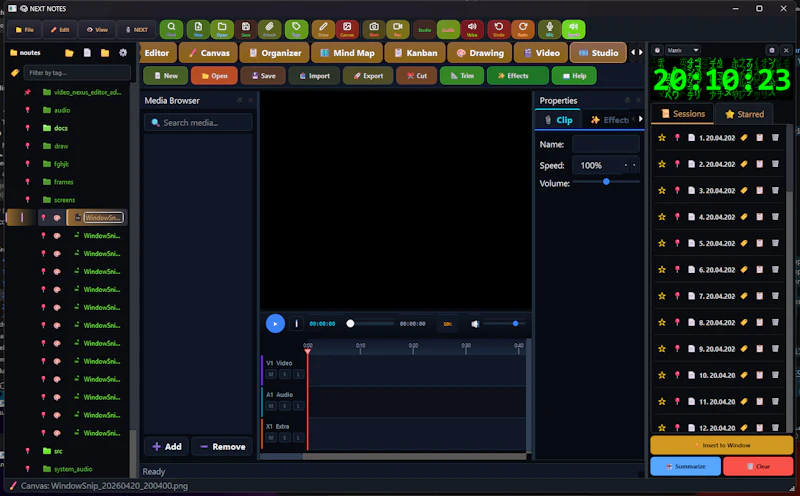Click the clock icon beside Matrix dropdown

pyautogui.click(x=658, y=50)
